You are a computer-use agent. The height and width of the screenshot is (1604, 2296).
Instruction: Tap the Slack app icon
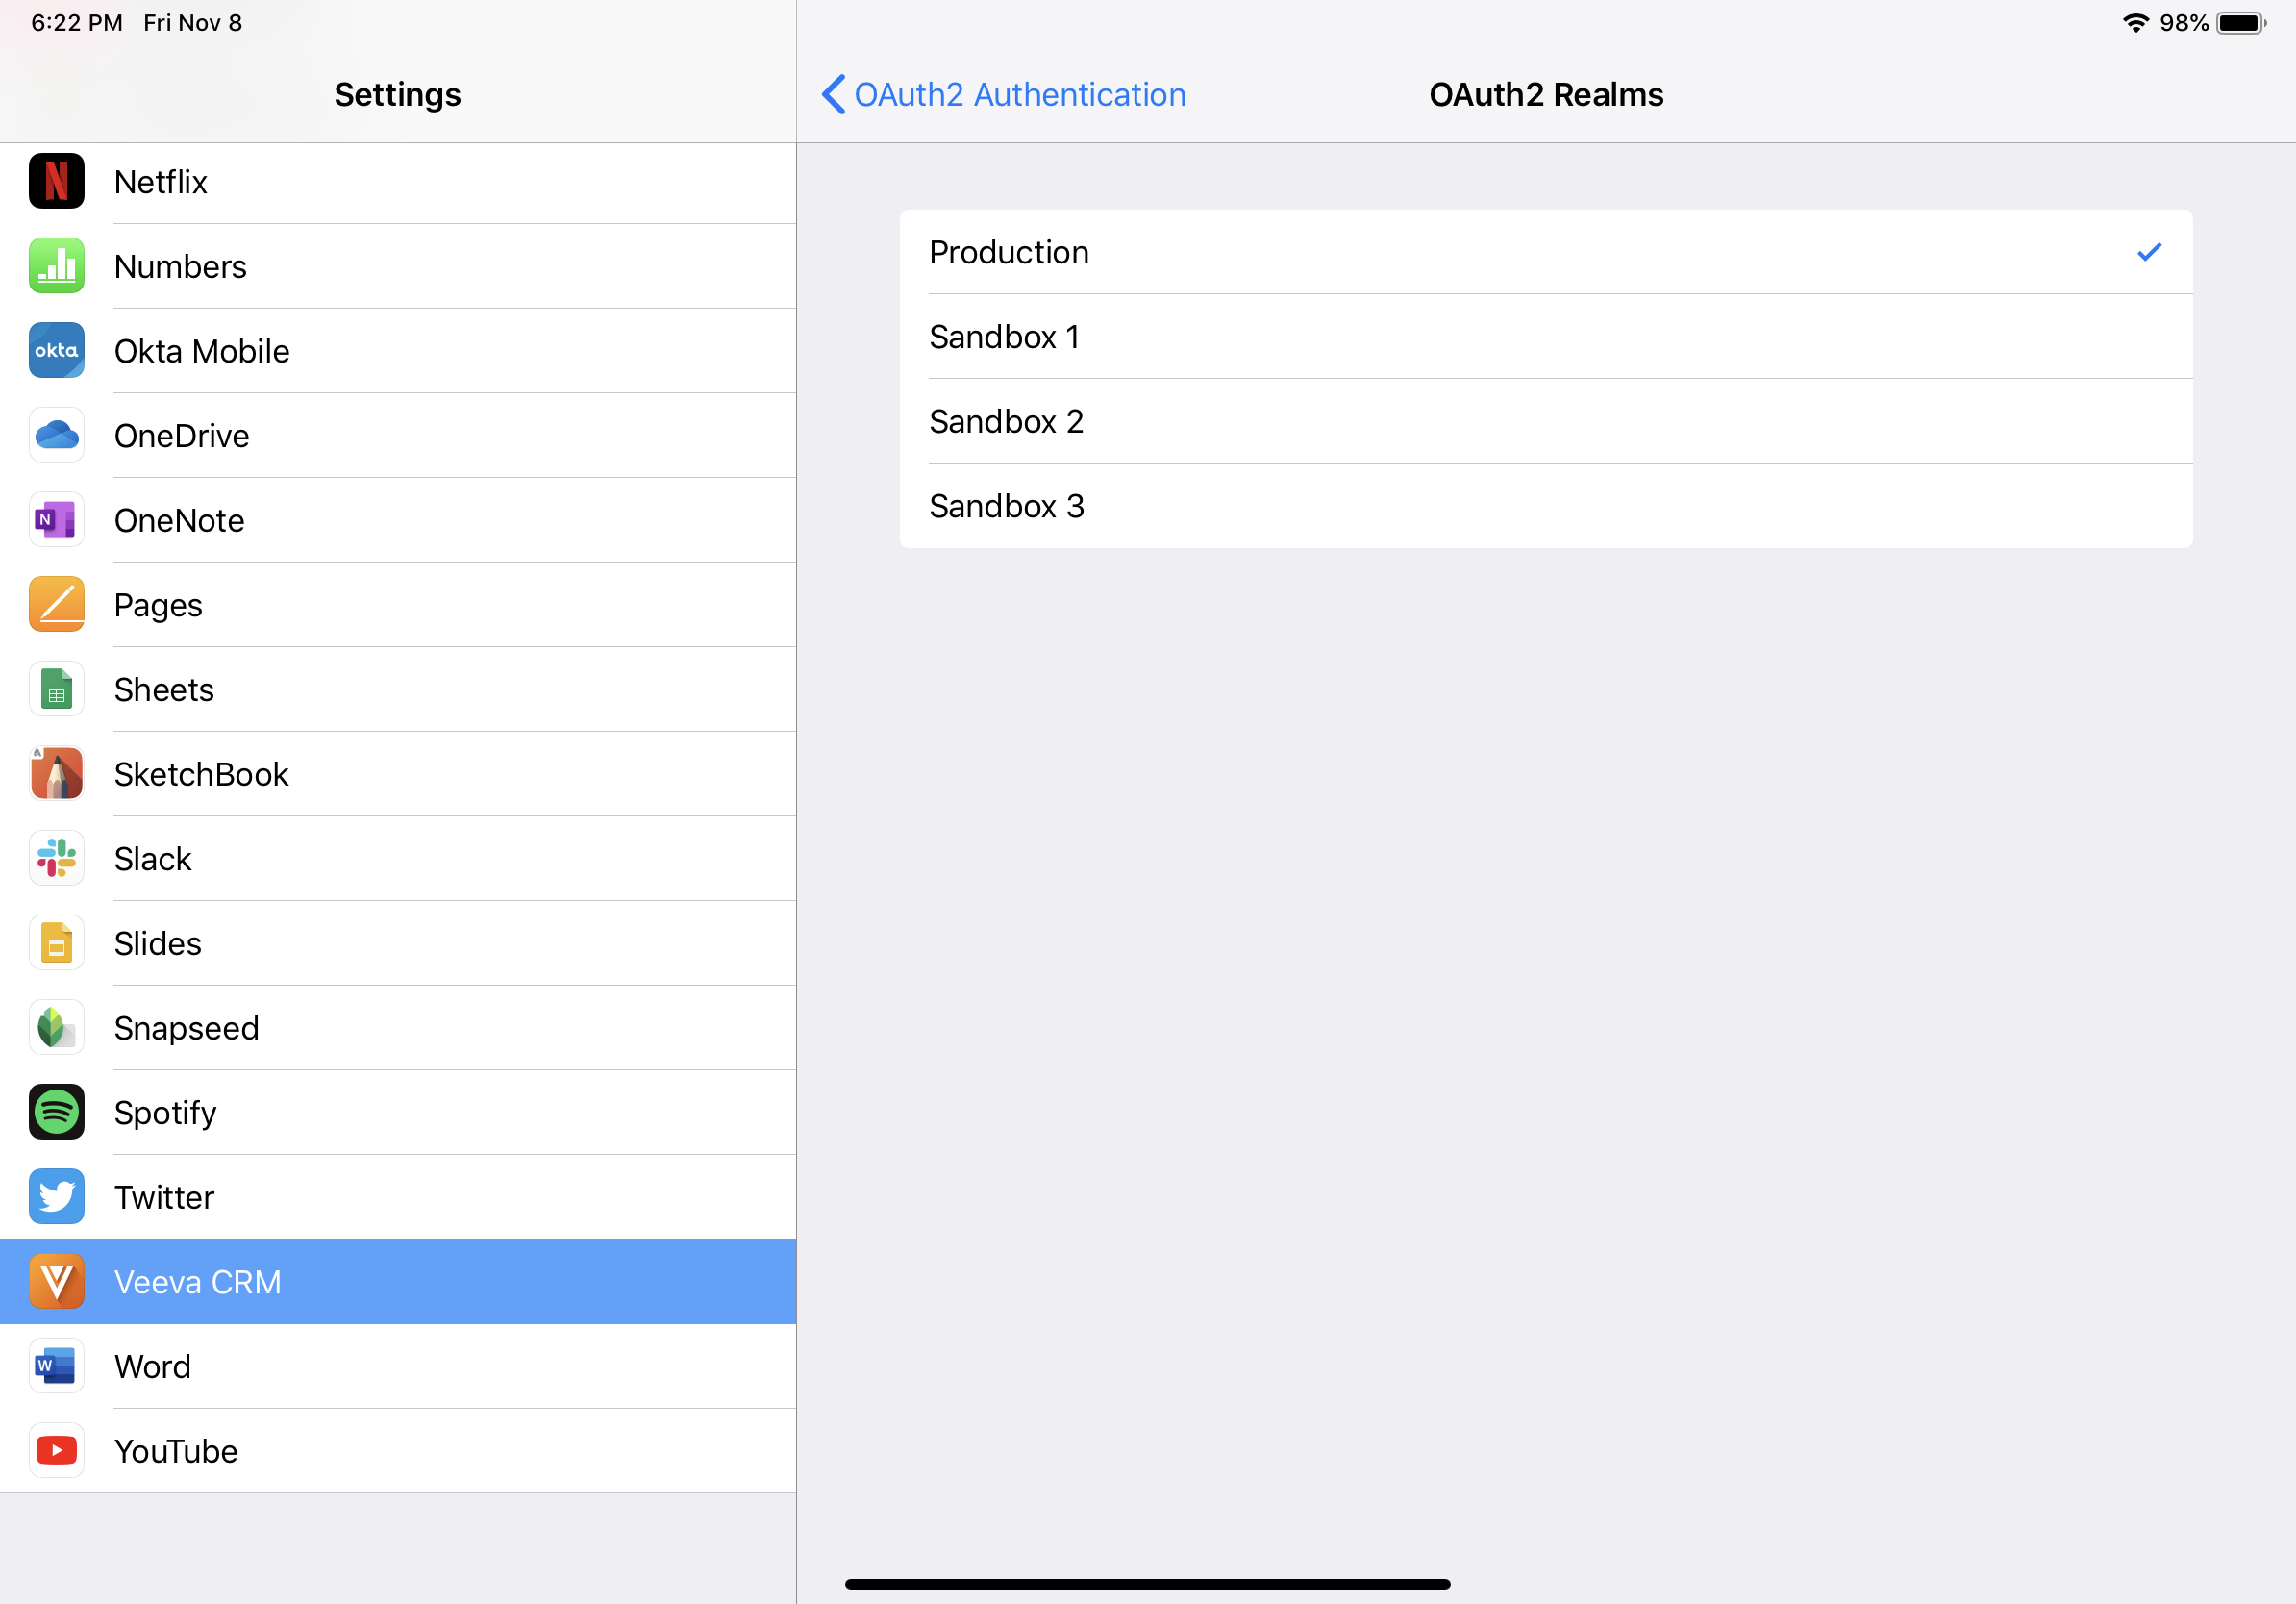click(x=57, y=859)
